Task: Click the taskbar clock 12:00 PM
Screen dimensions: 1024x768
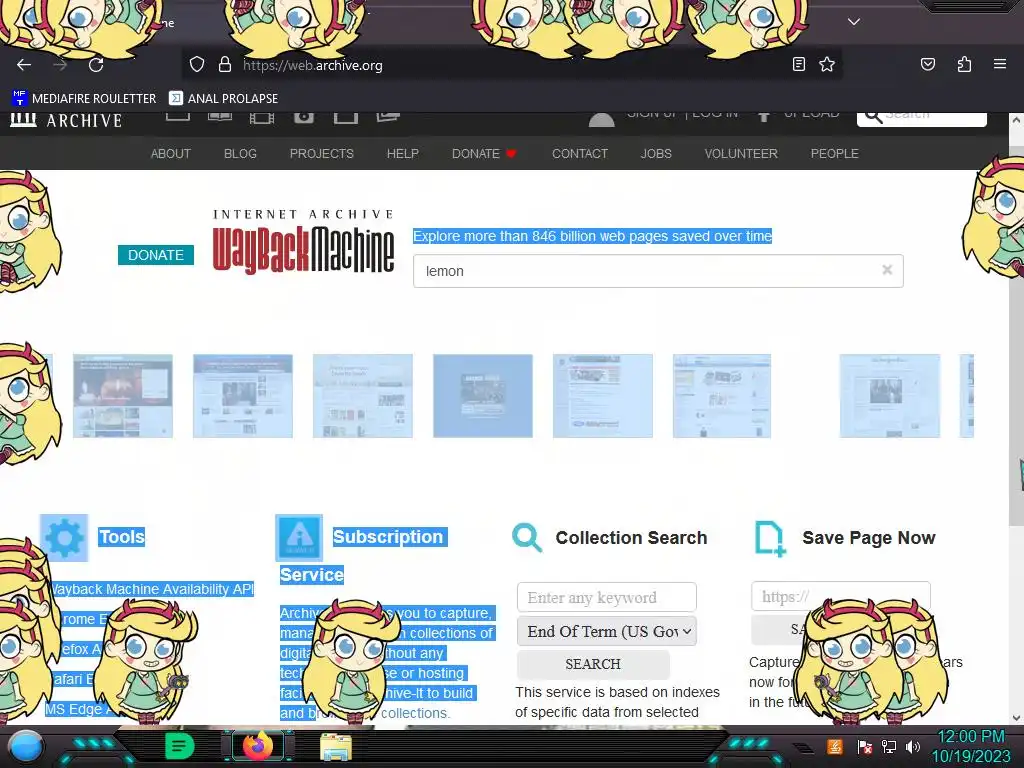Action: coord(970,737)
